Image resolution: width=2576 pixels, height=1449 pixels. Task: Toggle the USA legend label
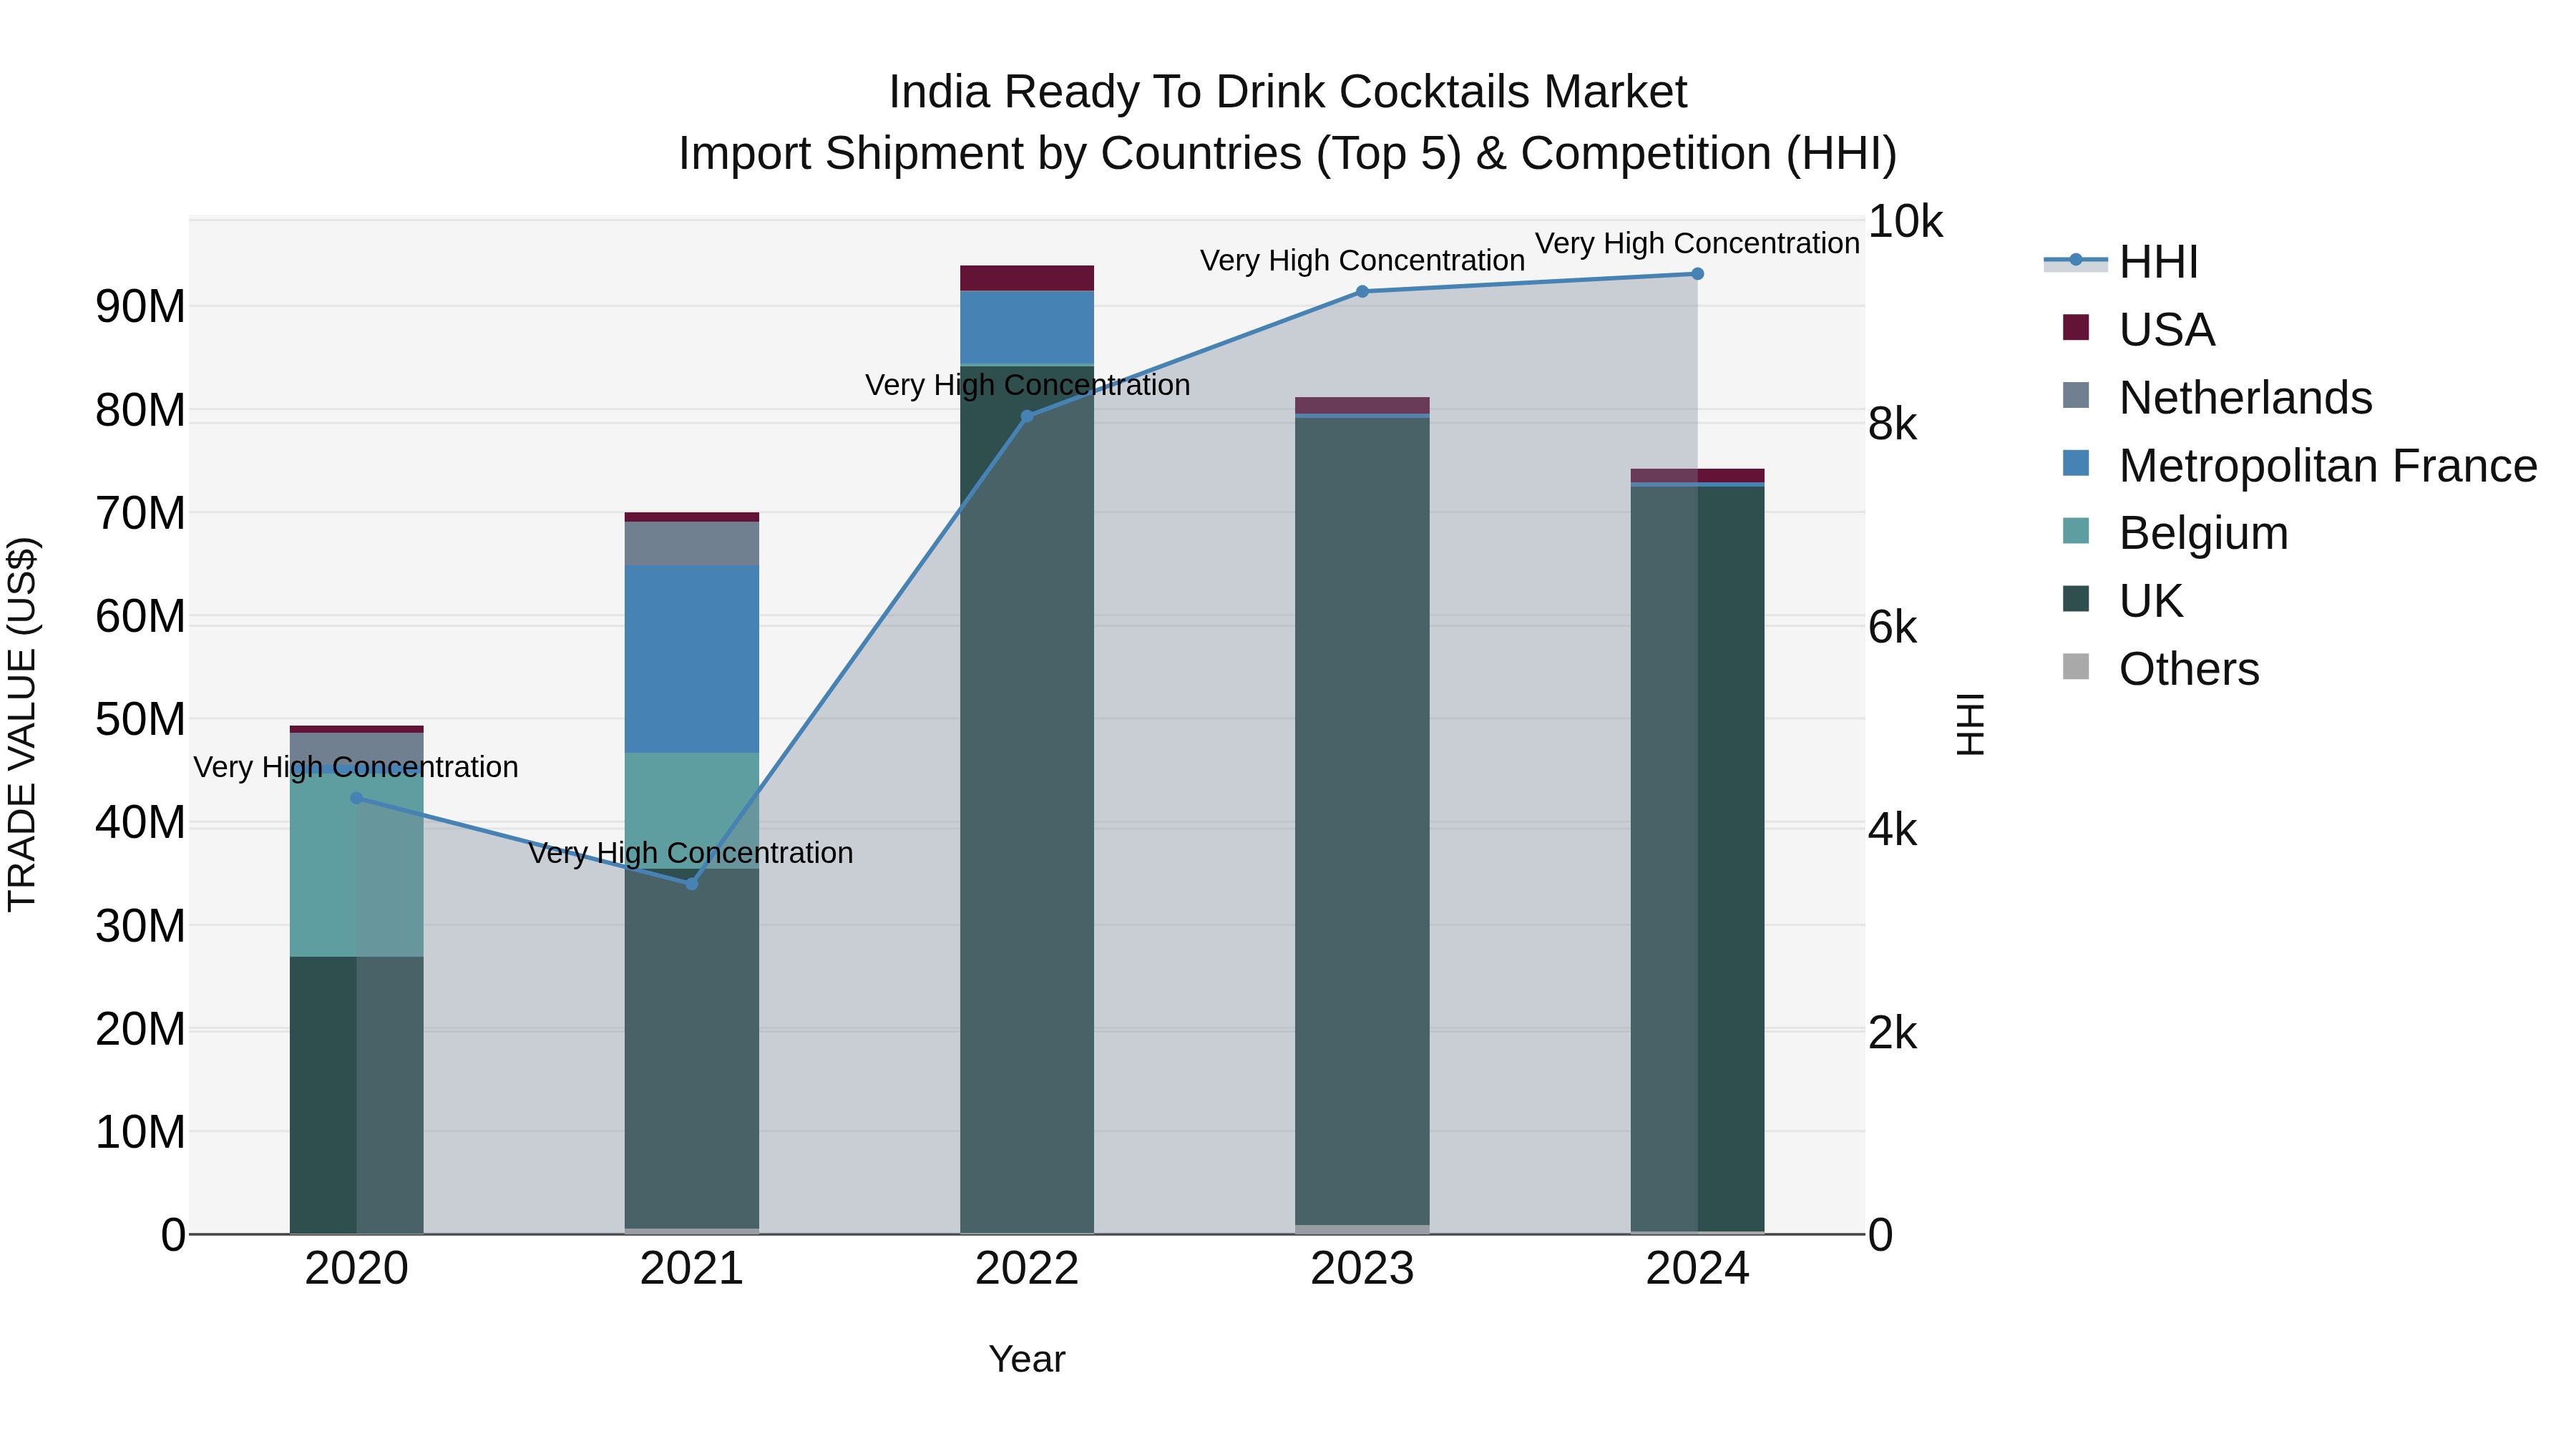tap(2167, 330)
